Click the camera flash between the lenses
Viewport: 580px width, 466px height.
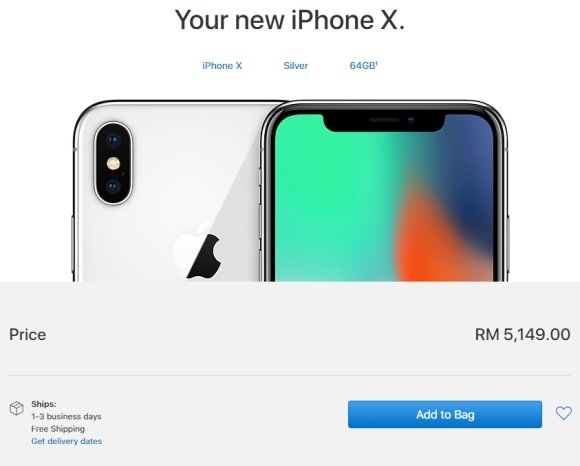click(x=113, y=163)
